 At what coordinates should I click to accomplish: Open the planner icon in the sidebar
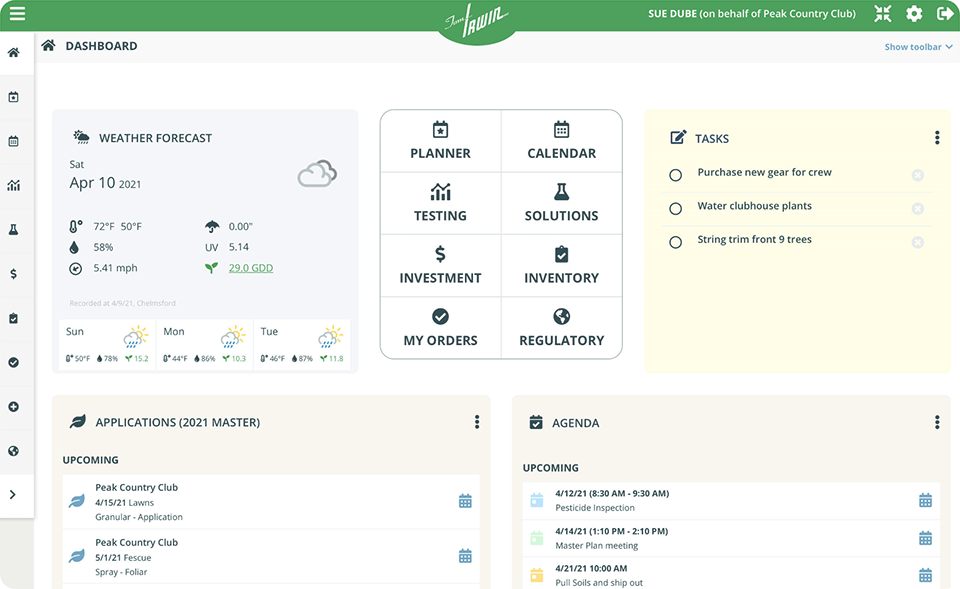[13, 97]
